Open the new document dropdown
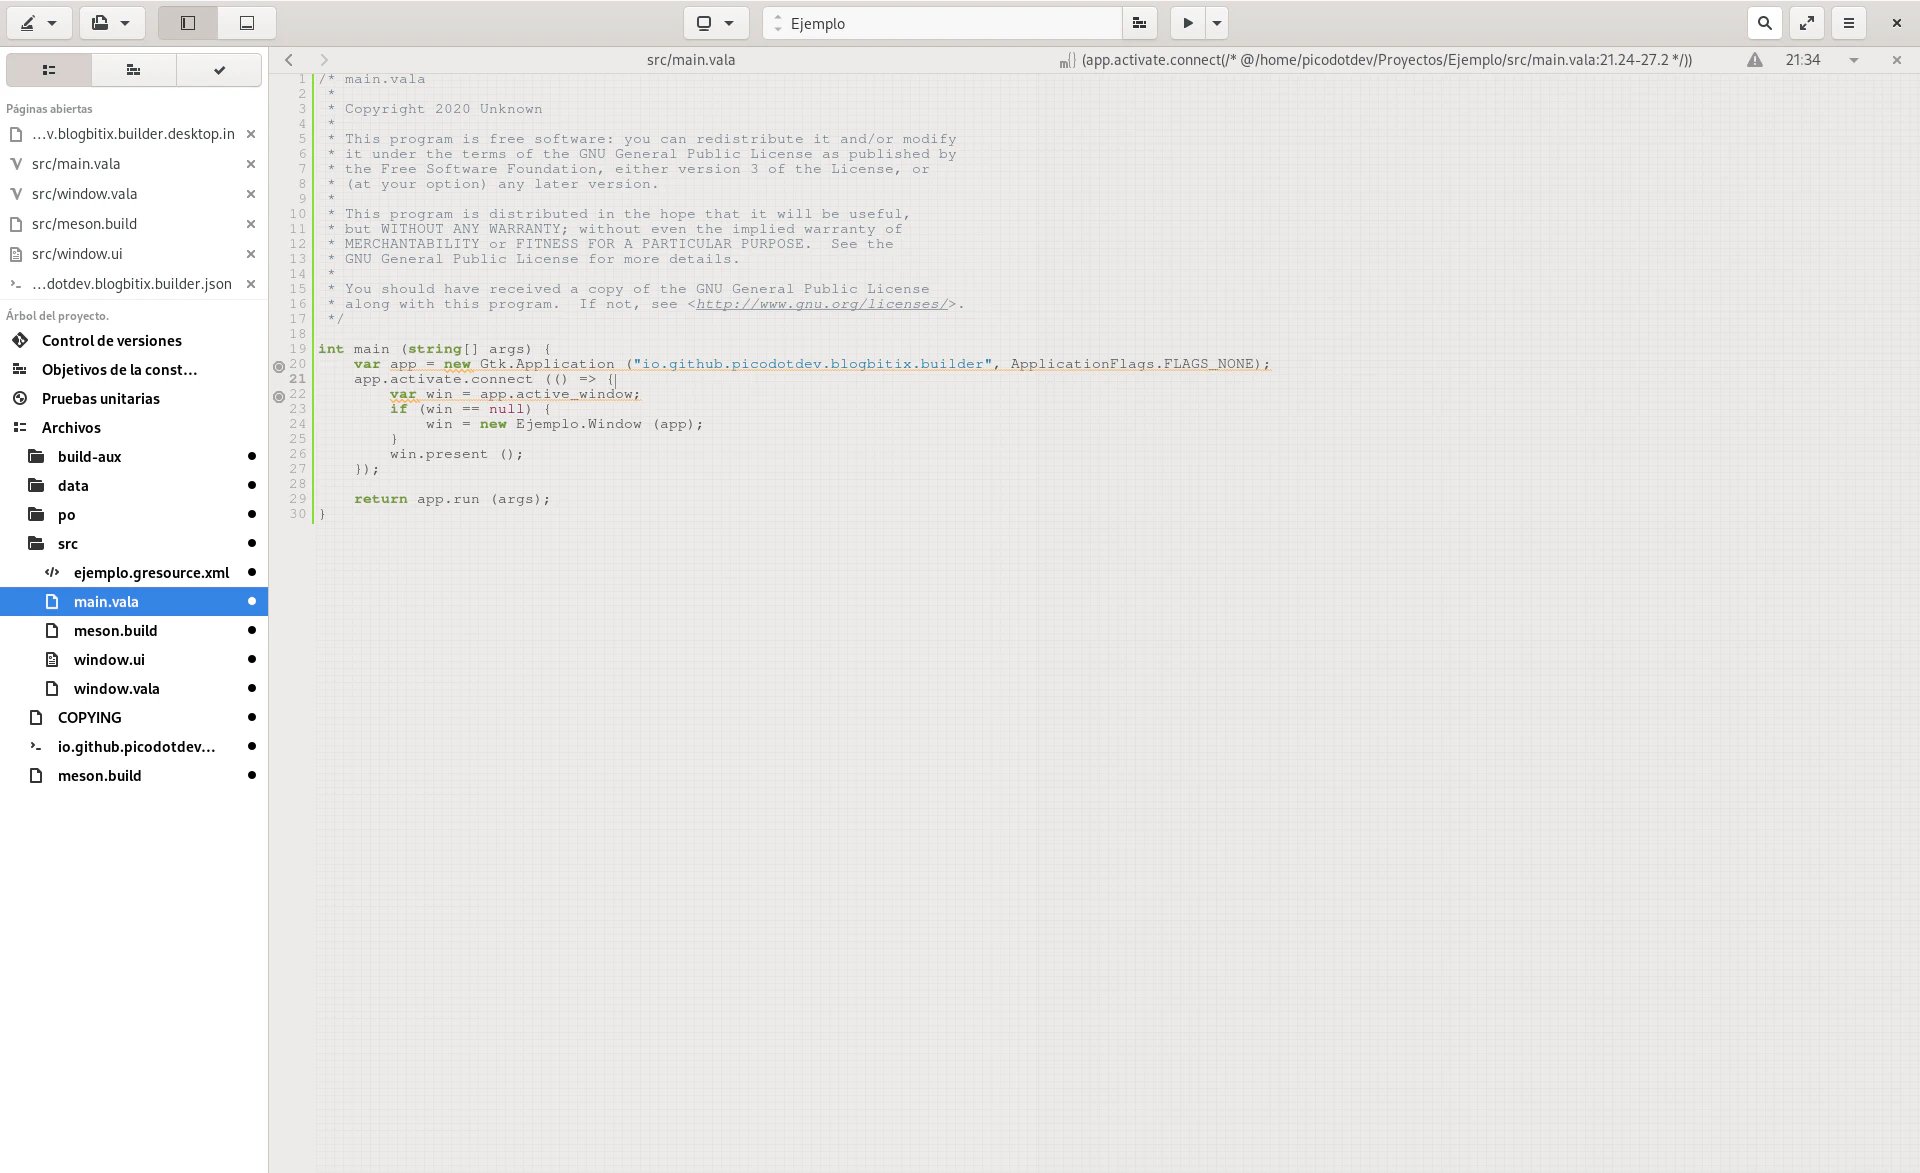This screenshot has height=1173, width=1920. (x=111, y=23)
